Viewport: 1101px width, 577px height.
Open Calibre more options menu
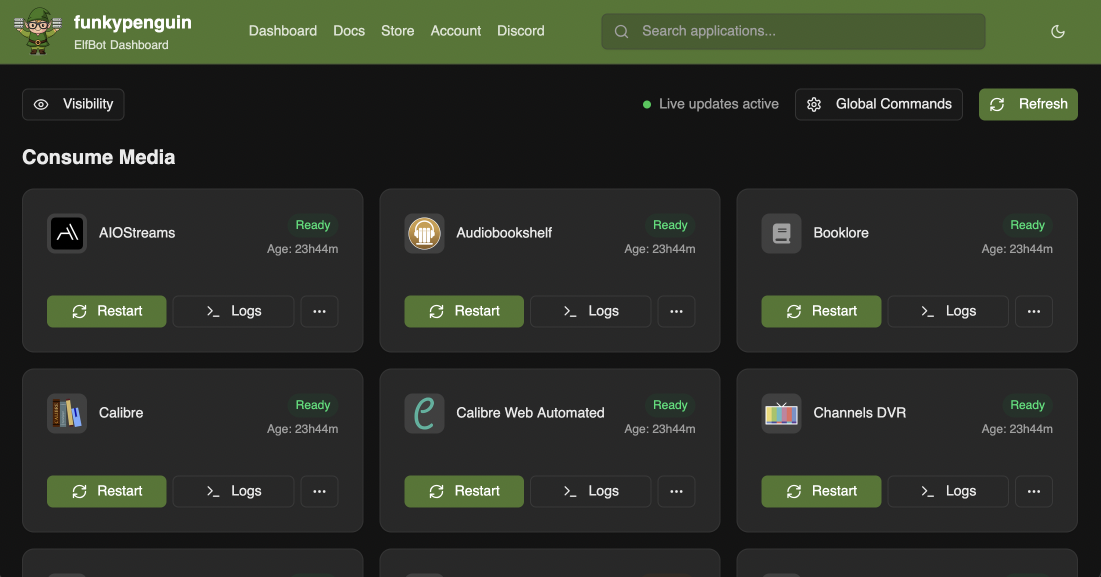(319, 491)
